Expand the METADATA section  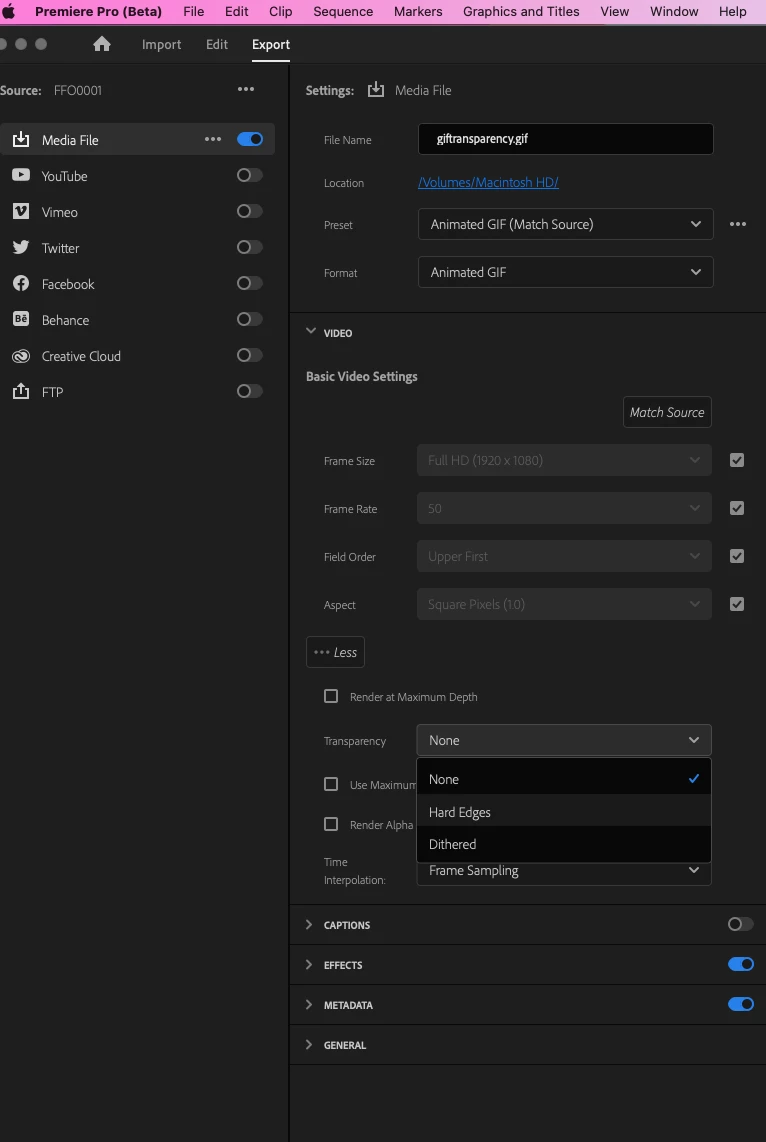coord(309,1004)
